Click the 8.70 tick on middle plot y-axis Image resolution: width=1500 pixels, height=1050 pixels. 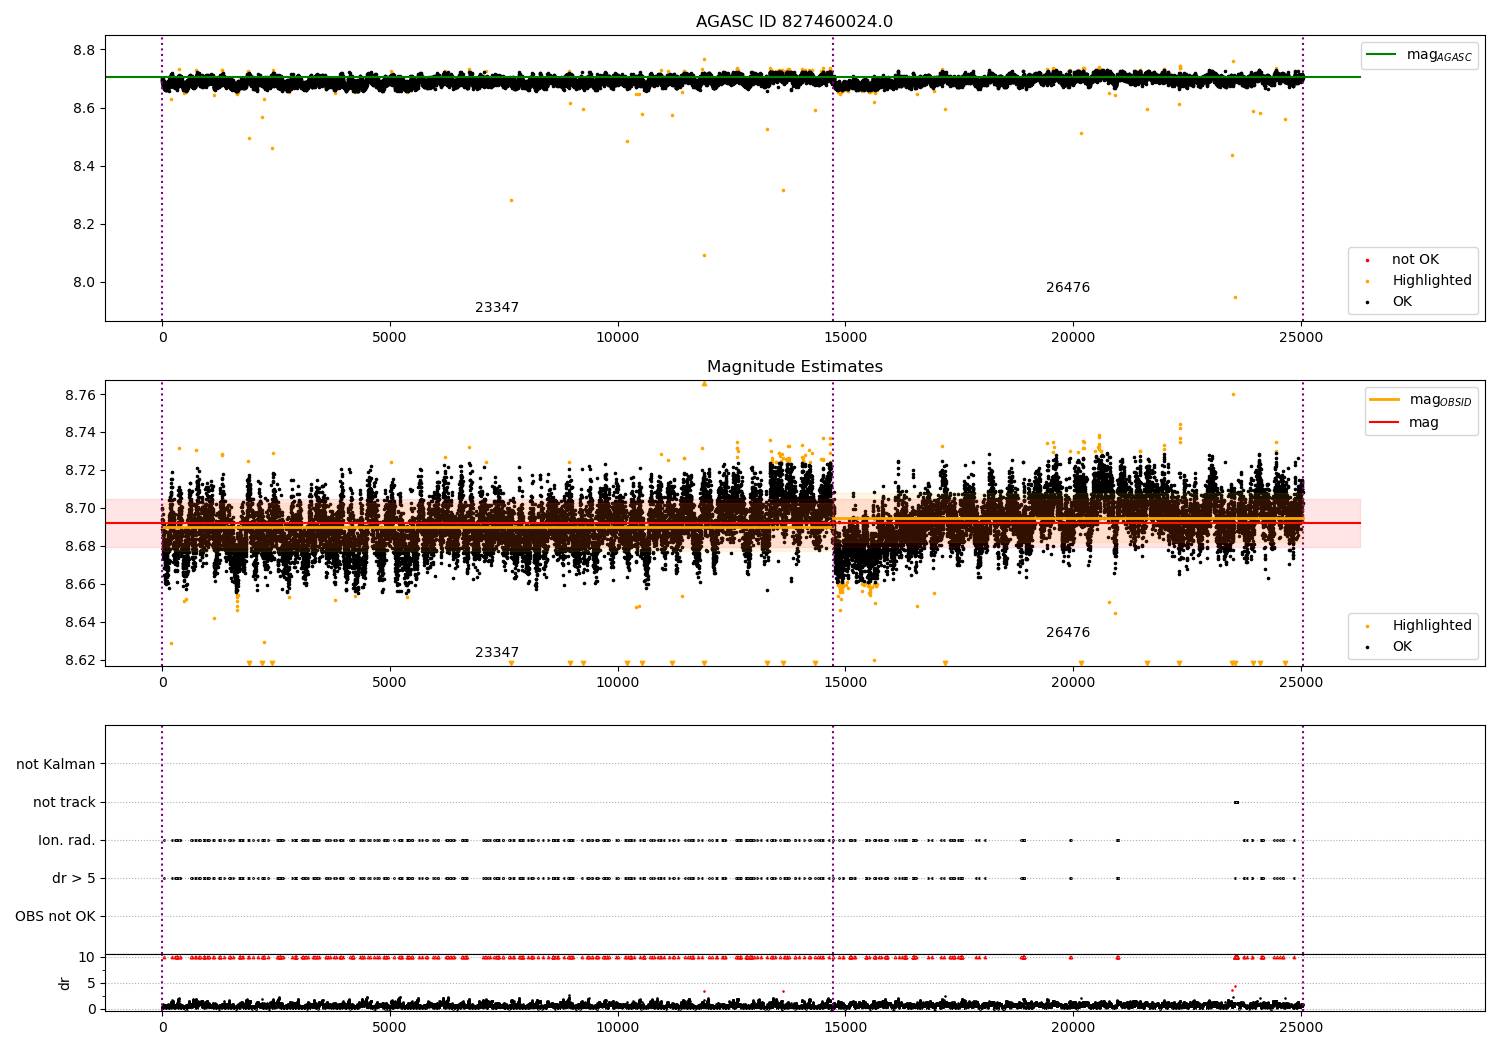coord(80,509)
